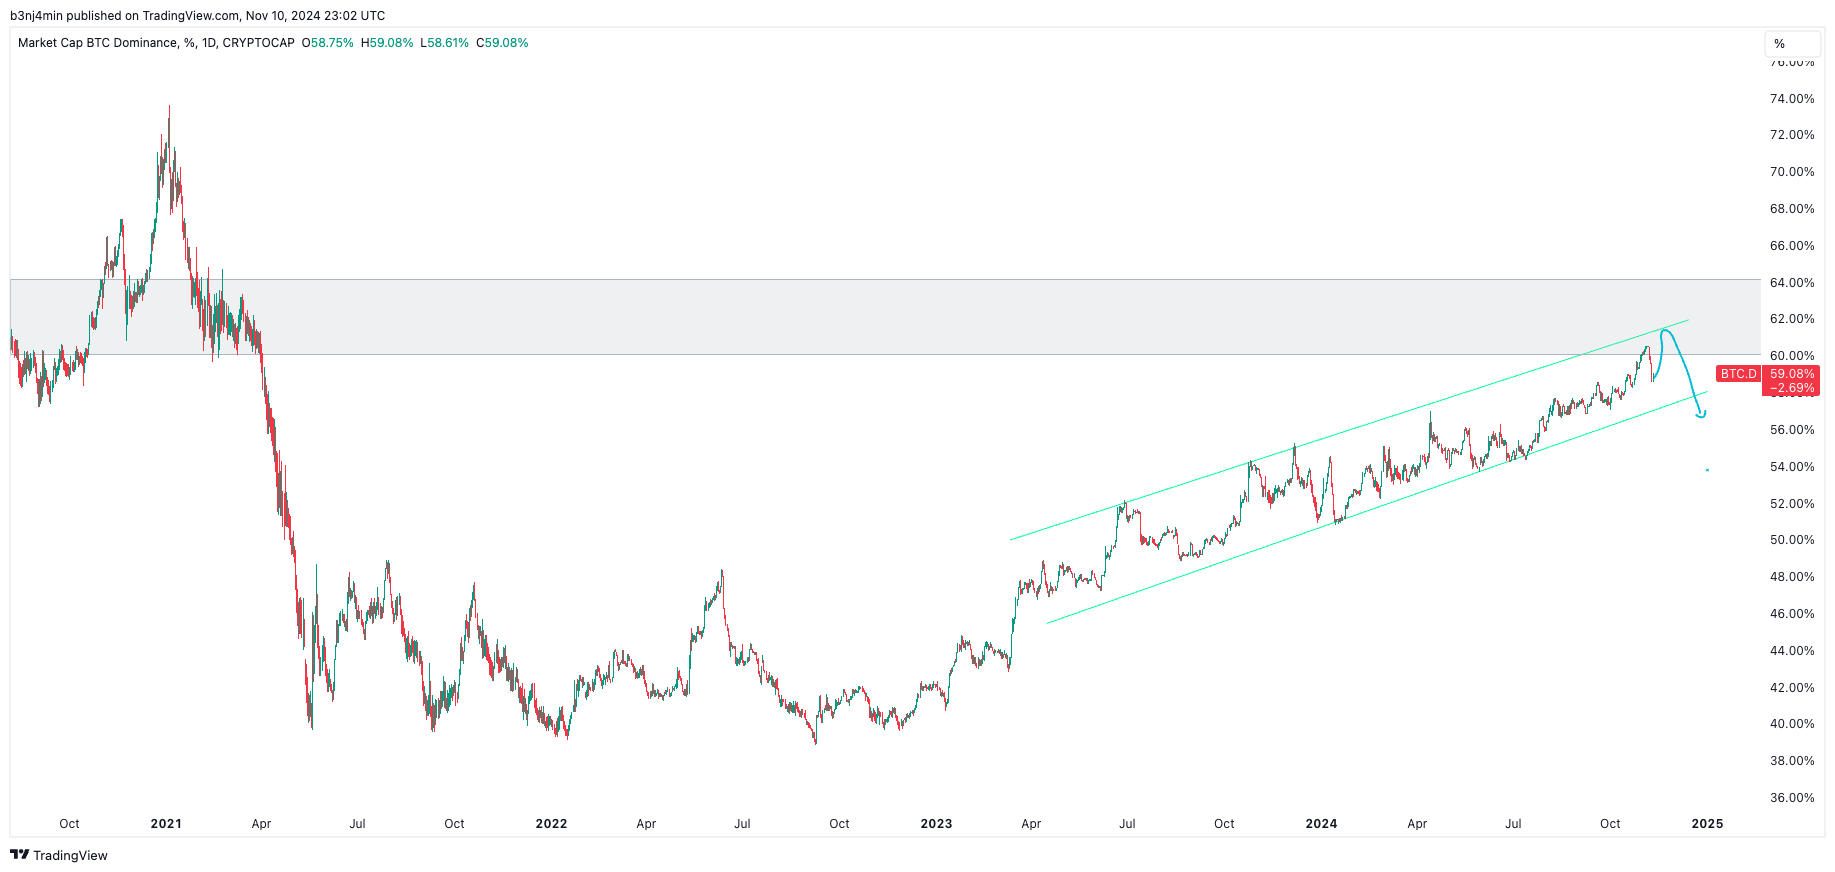The width and height of the screenshot is (1835, 872).
Task: Click the 56.00% price axis label
Action: 1792,430
